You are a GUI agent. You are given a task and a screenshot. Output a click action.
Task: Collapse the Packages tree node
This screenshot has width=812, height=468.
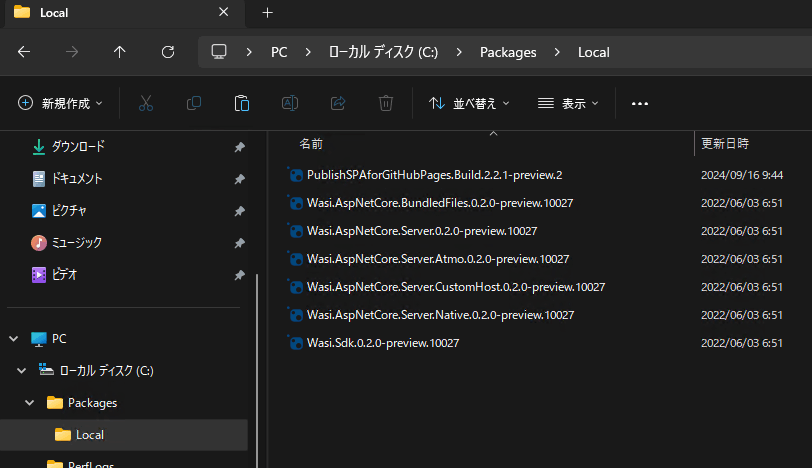coord(30,403)
